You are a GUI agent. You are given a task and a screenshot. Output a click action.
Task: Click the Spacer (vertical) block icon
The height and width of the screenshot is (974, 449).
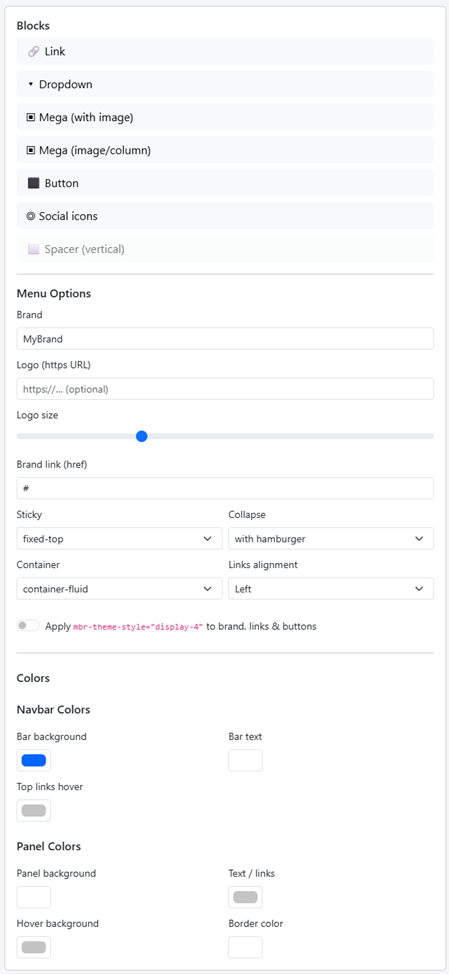(34, 249)
